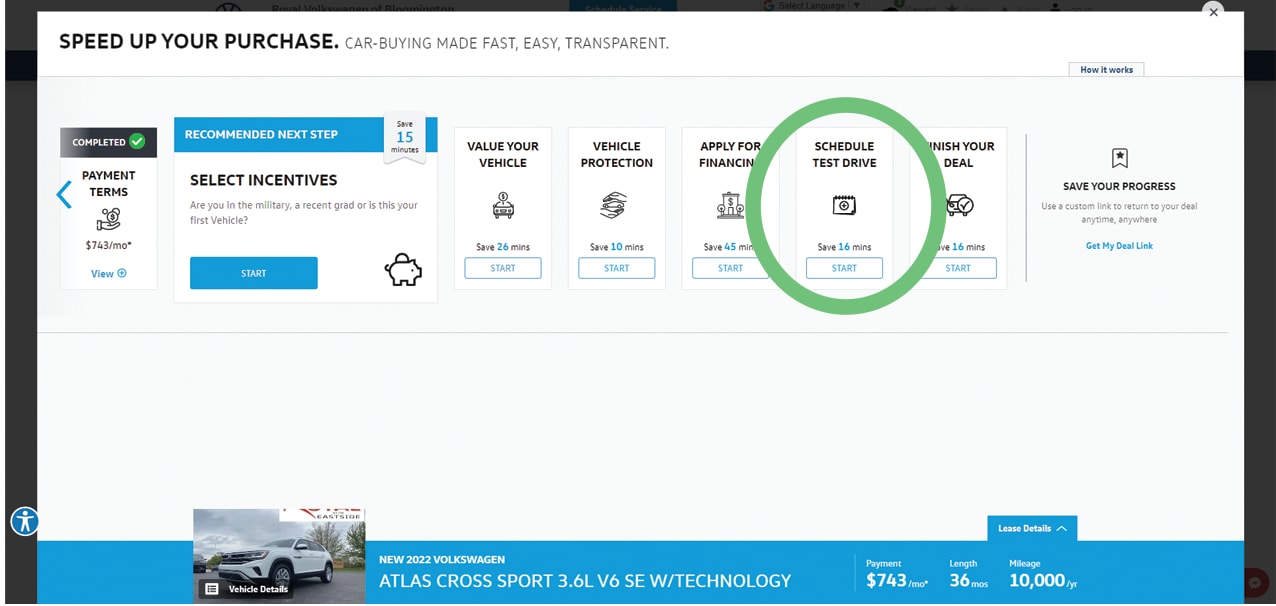Start Value Your Vehicle step
The width and height of the screenshot is (1276, 606).
(503, 268)
